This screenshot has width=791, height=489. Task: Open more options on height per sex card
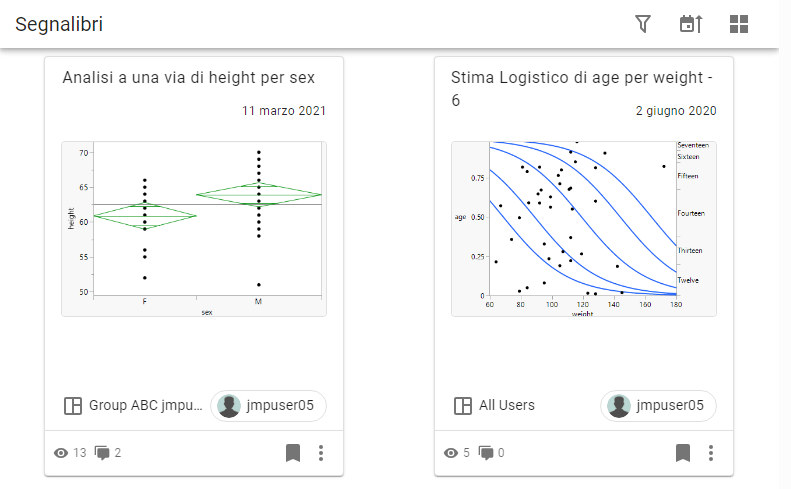[x=321, y=453]
